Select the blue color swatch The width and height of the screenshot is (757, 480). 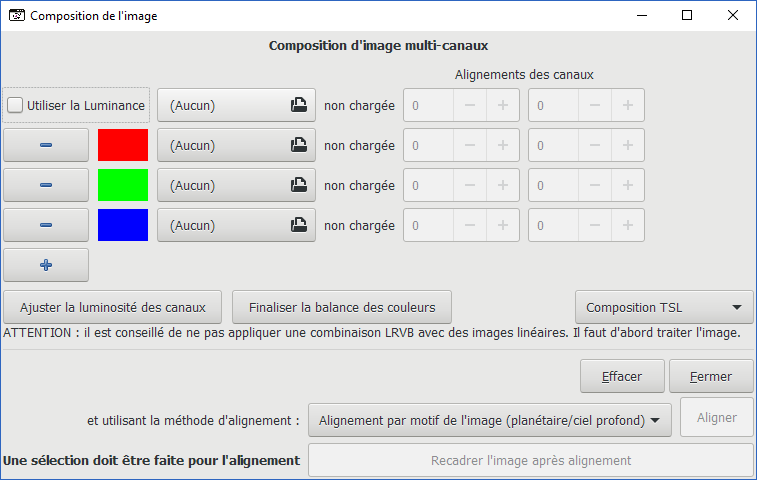point(123,225)
